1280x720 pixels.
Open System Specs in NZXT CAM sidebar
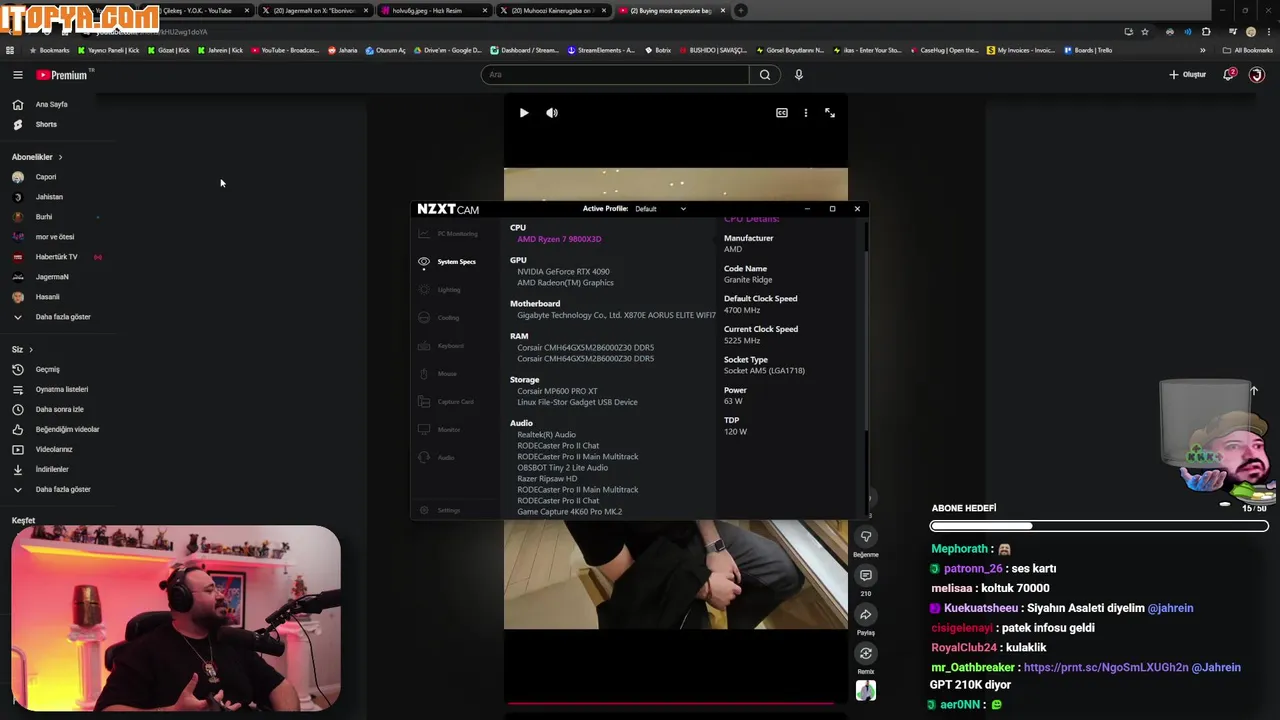[x=448, y=262]
